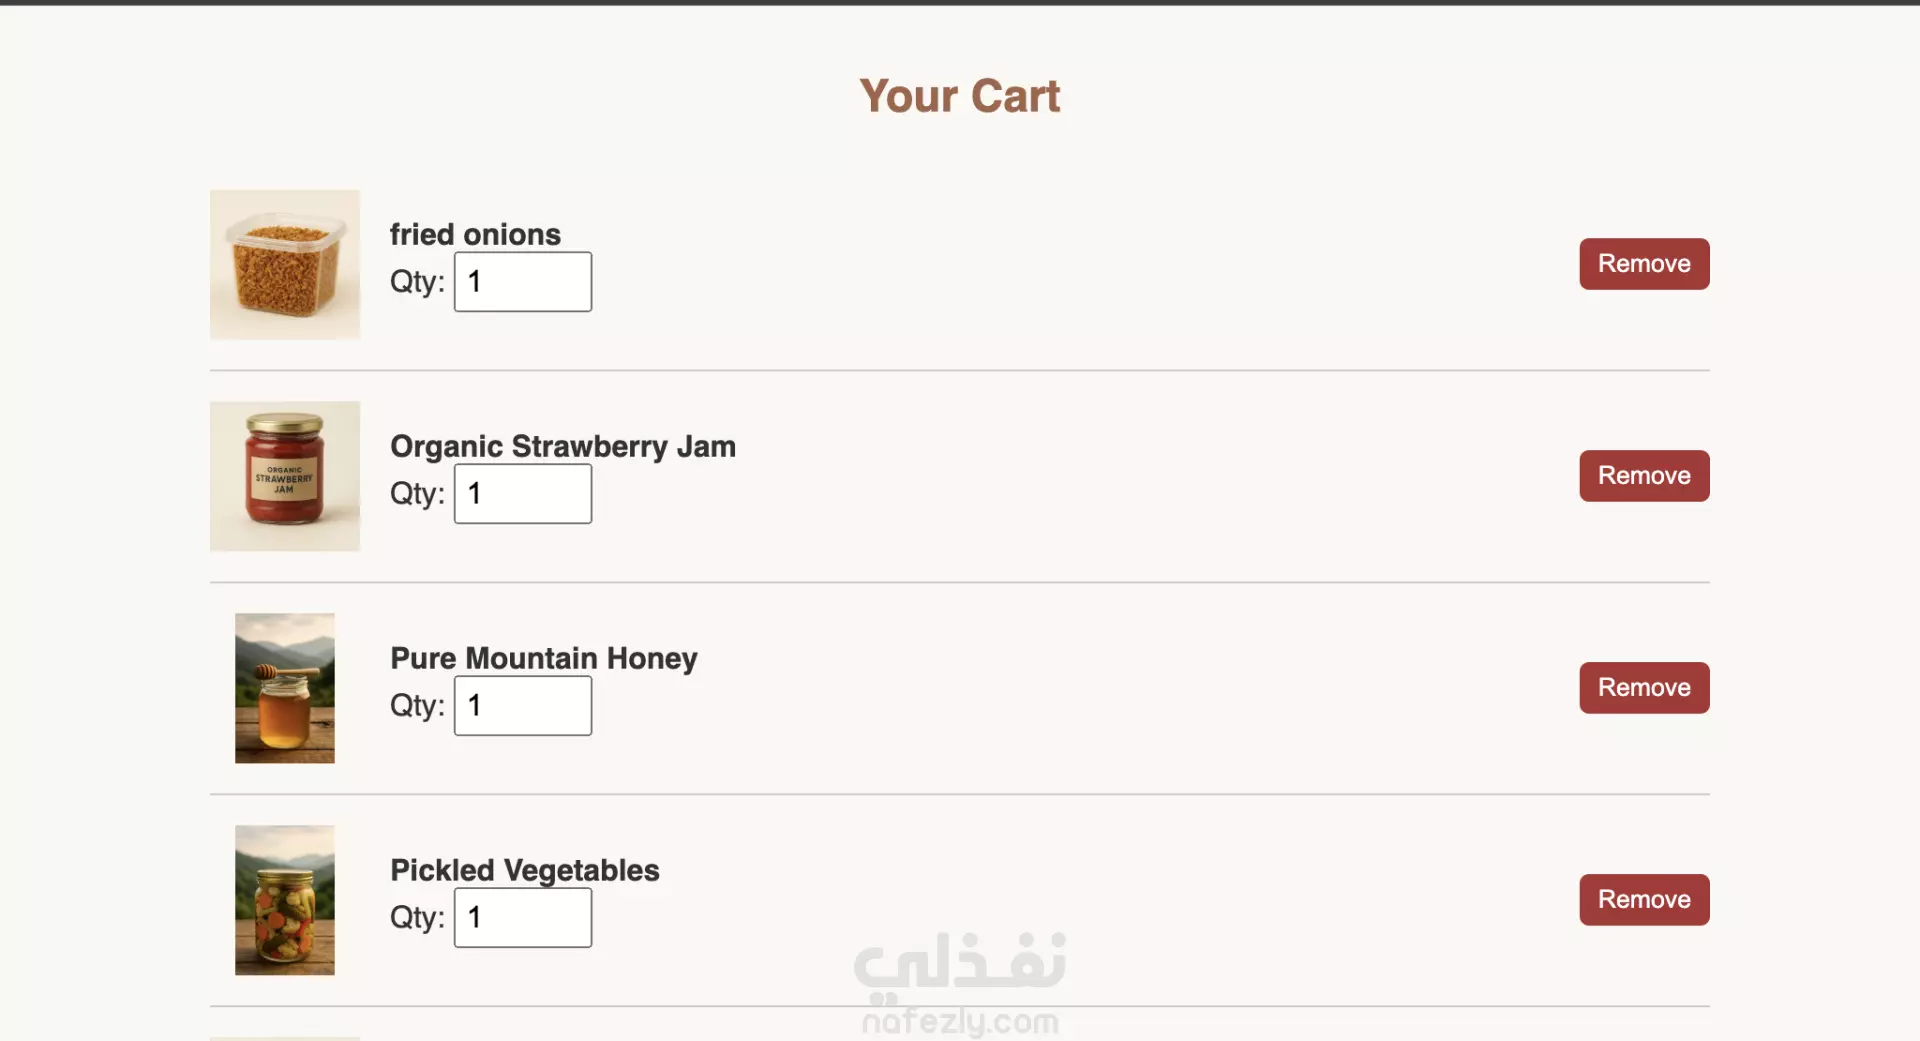Focus the fried onions quantity field
The height and width of the screenshot is (1041, 1920).
click(523, 282)
